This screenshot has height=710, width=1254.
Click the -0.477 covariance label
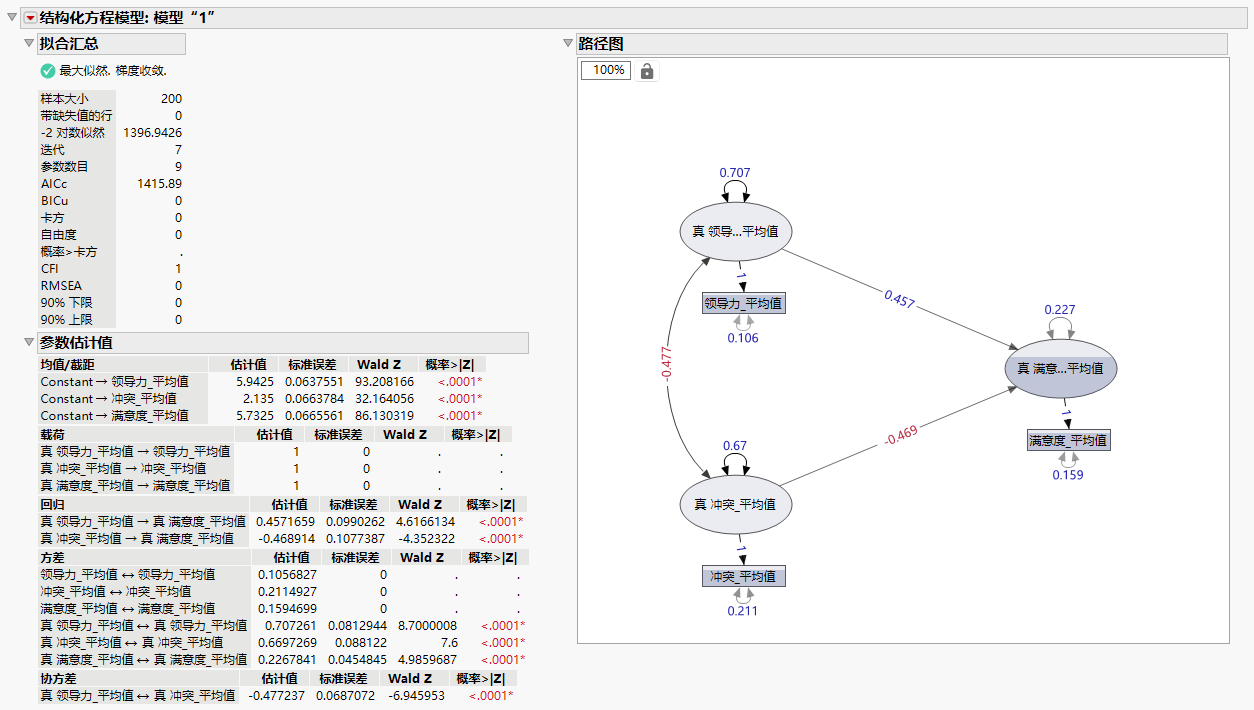(667, 364)
